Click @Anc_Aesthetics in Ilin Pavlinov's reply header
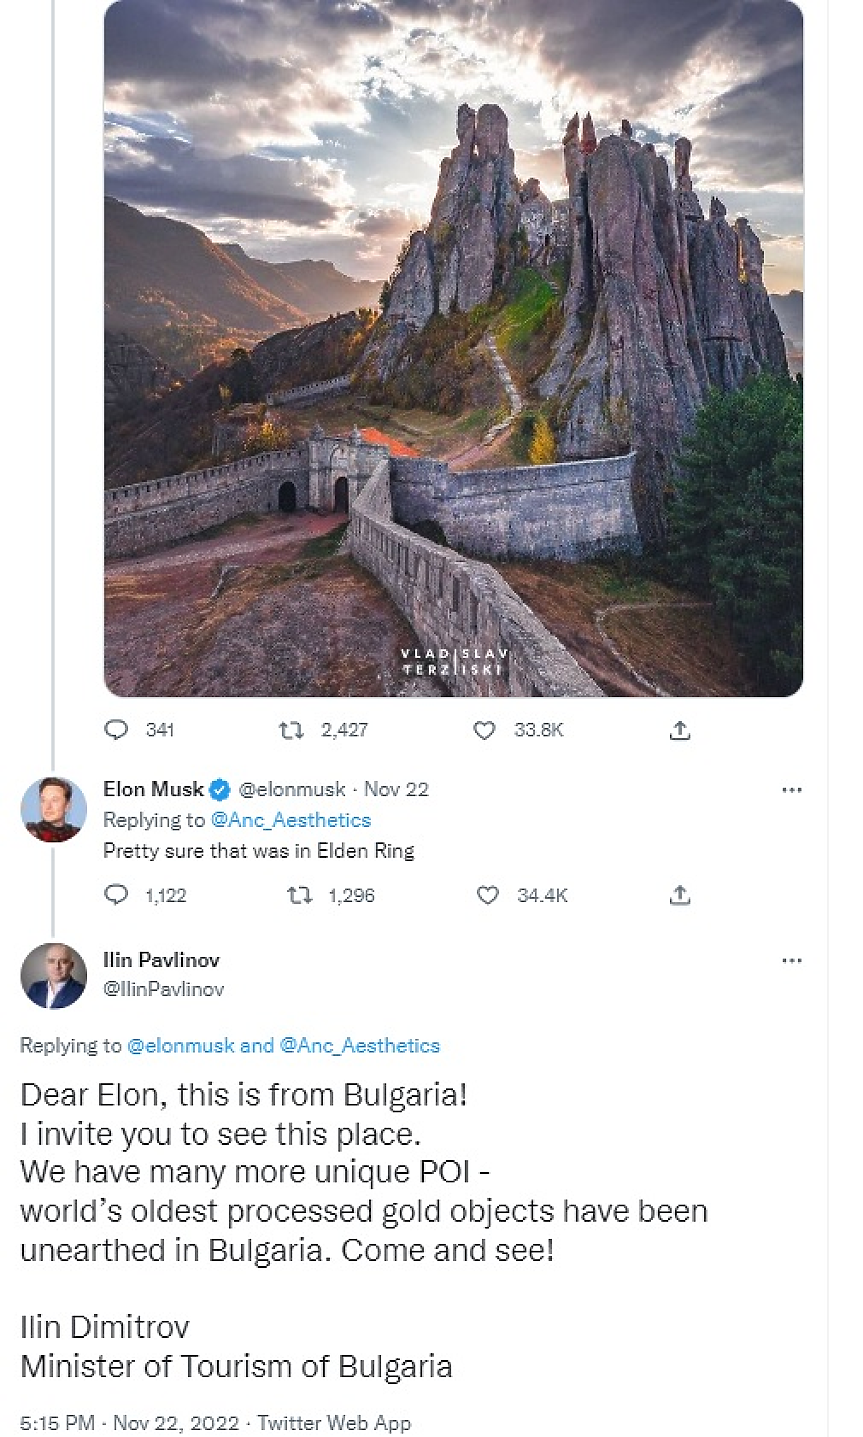 click(360, 1046)
